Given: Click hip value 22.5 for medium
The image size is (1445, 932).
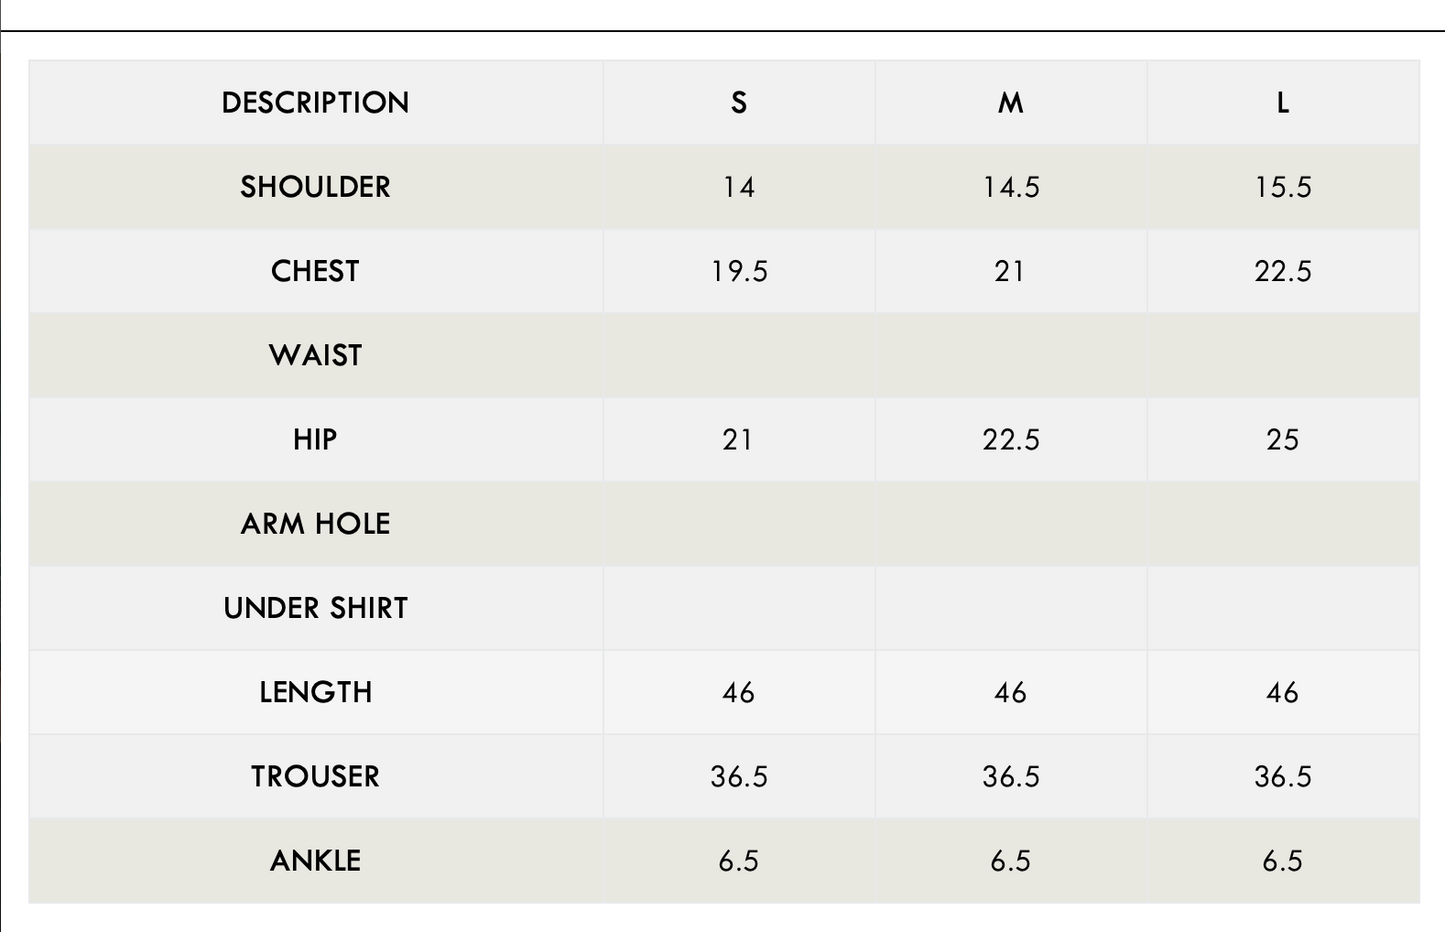Looking at the screenshot, I should (x=1011, y=439).
